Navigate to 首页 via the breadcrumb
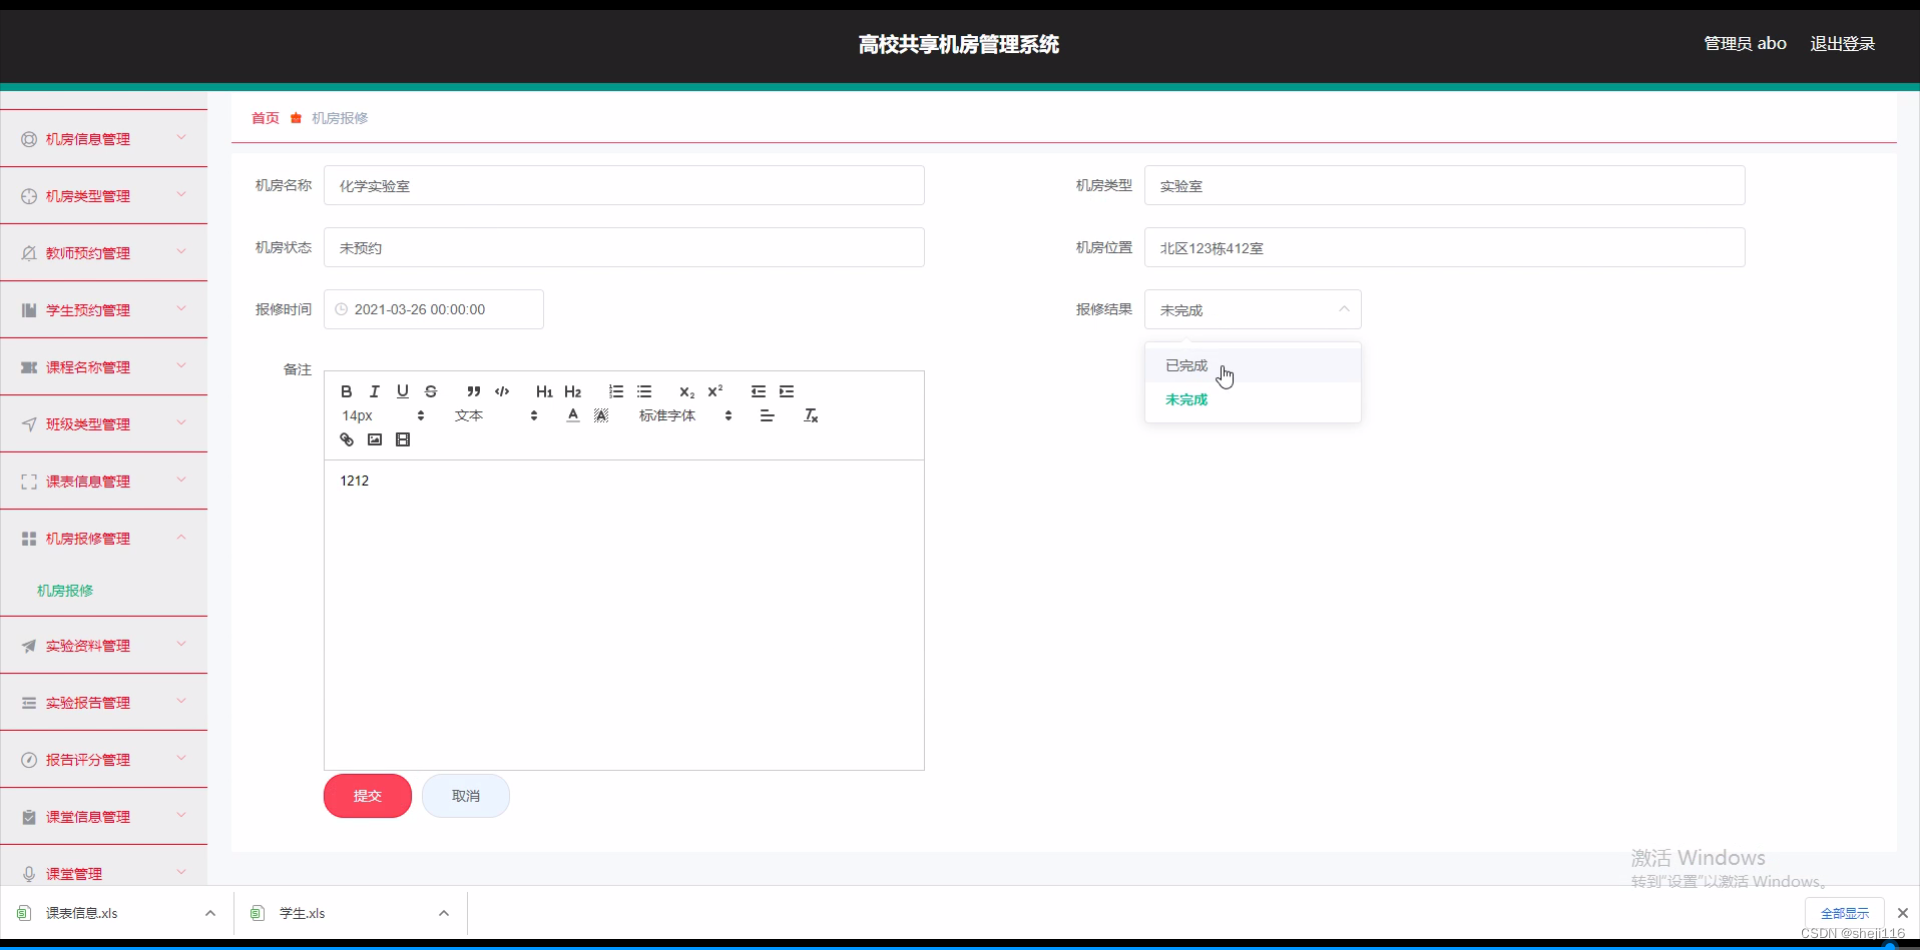The width and height of the screenshot is (1920, 950). [265, 117]
